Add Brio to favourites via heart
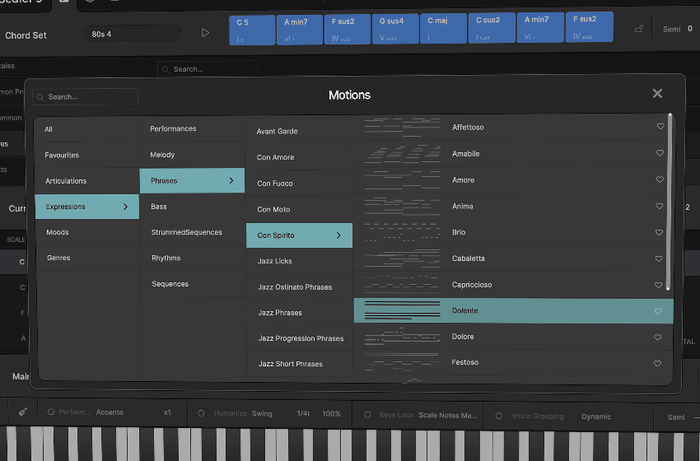700x461 pixels. click(x=659, y=232)
